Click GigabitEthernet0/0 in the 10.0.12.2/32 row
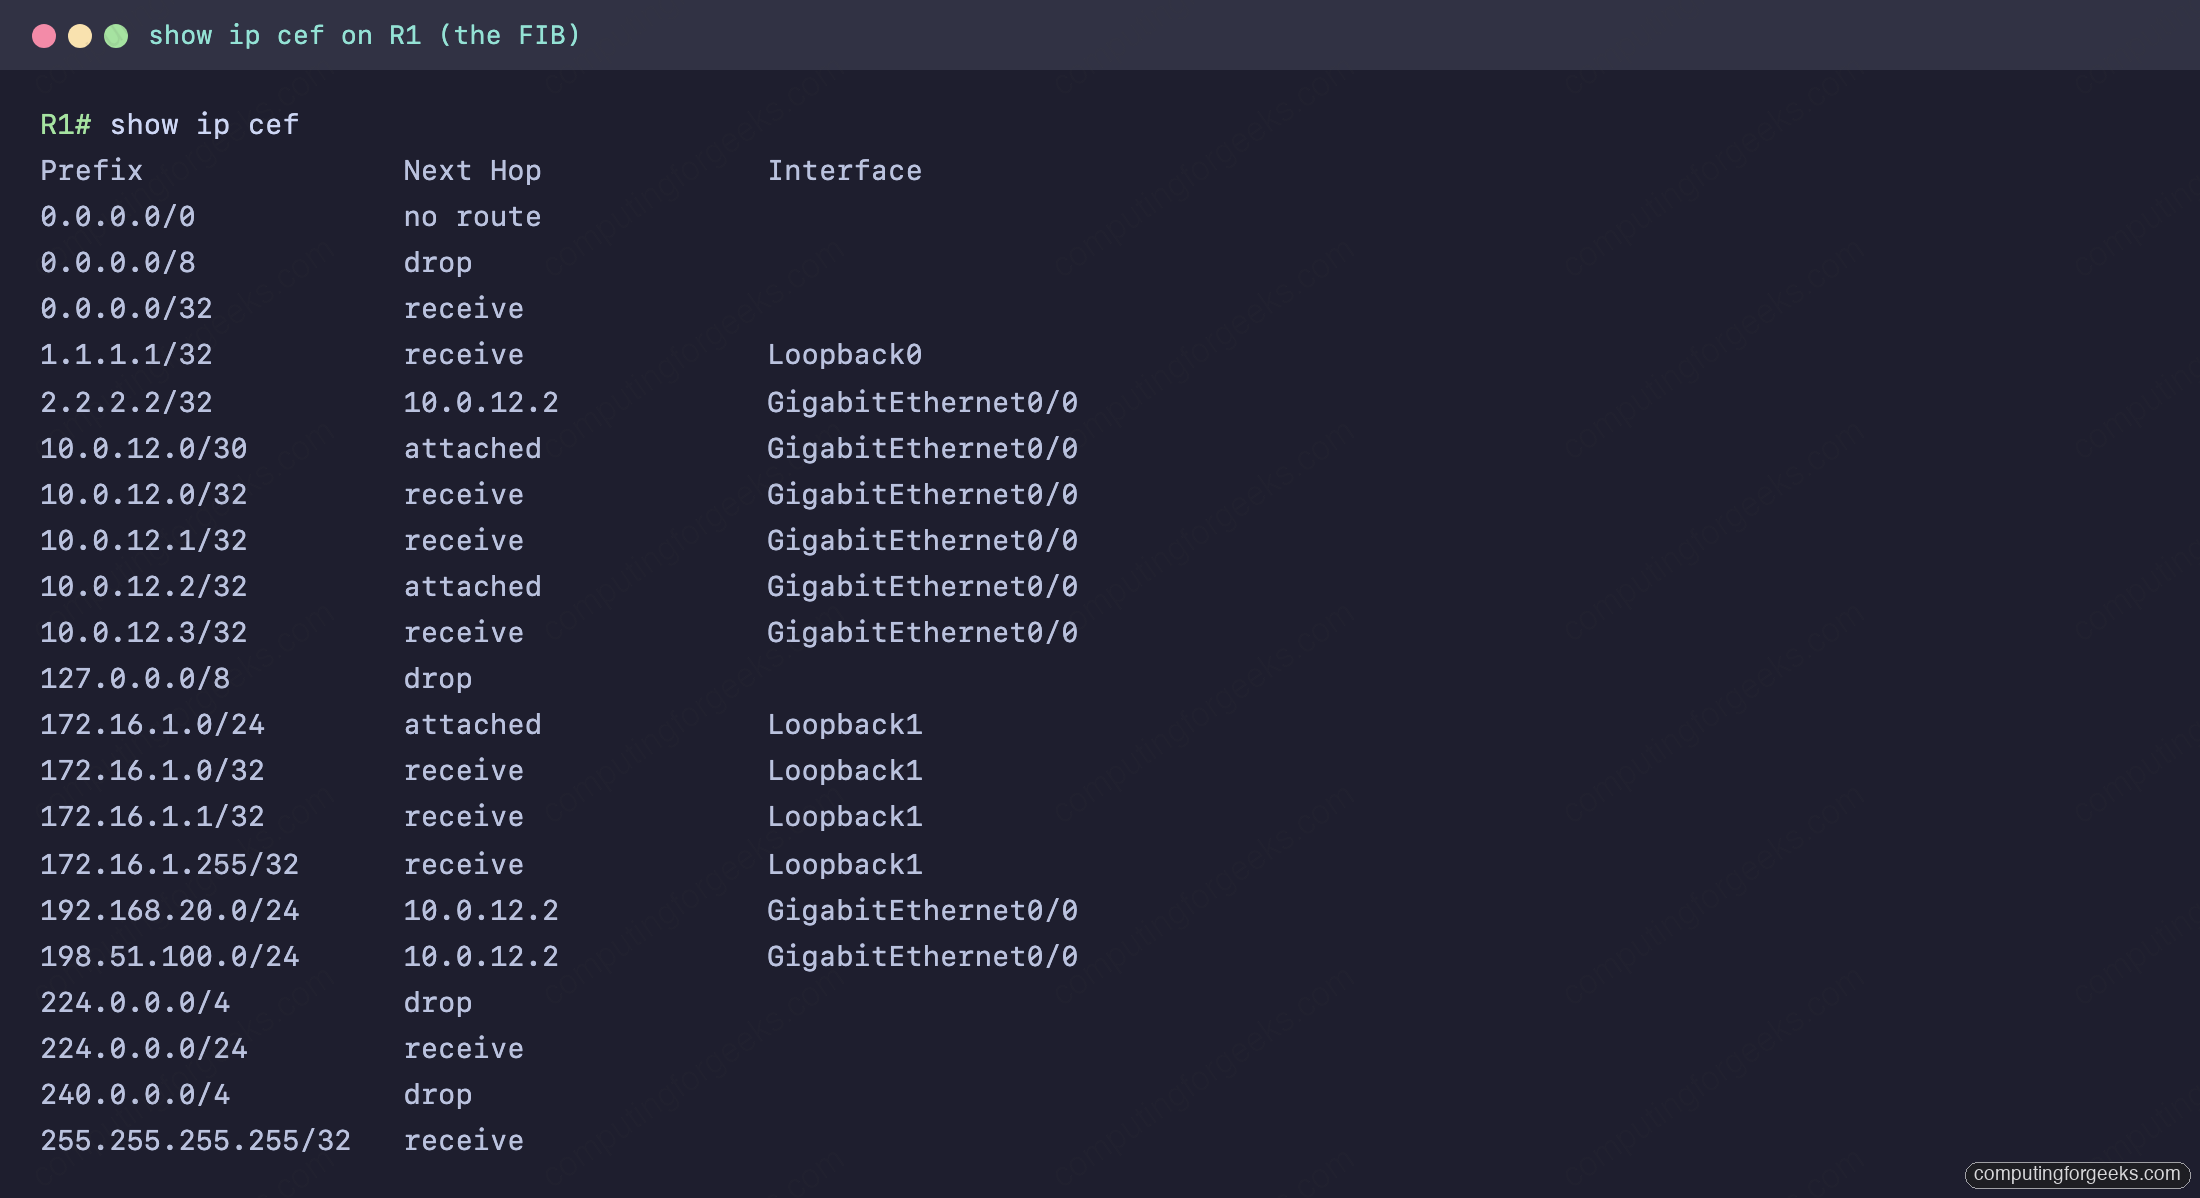This screenshot has width=2200, height=1198. tap(922, 587)
